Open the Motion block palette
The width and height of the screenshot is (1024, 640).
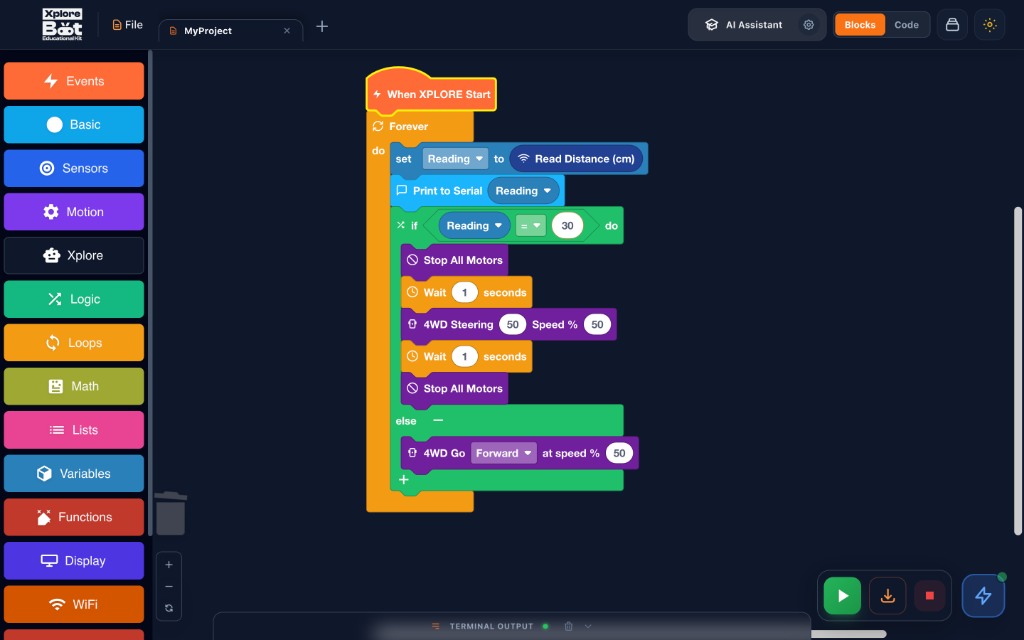coord(73,212)
